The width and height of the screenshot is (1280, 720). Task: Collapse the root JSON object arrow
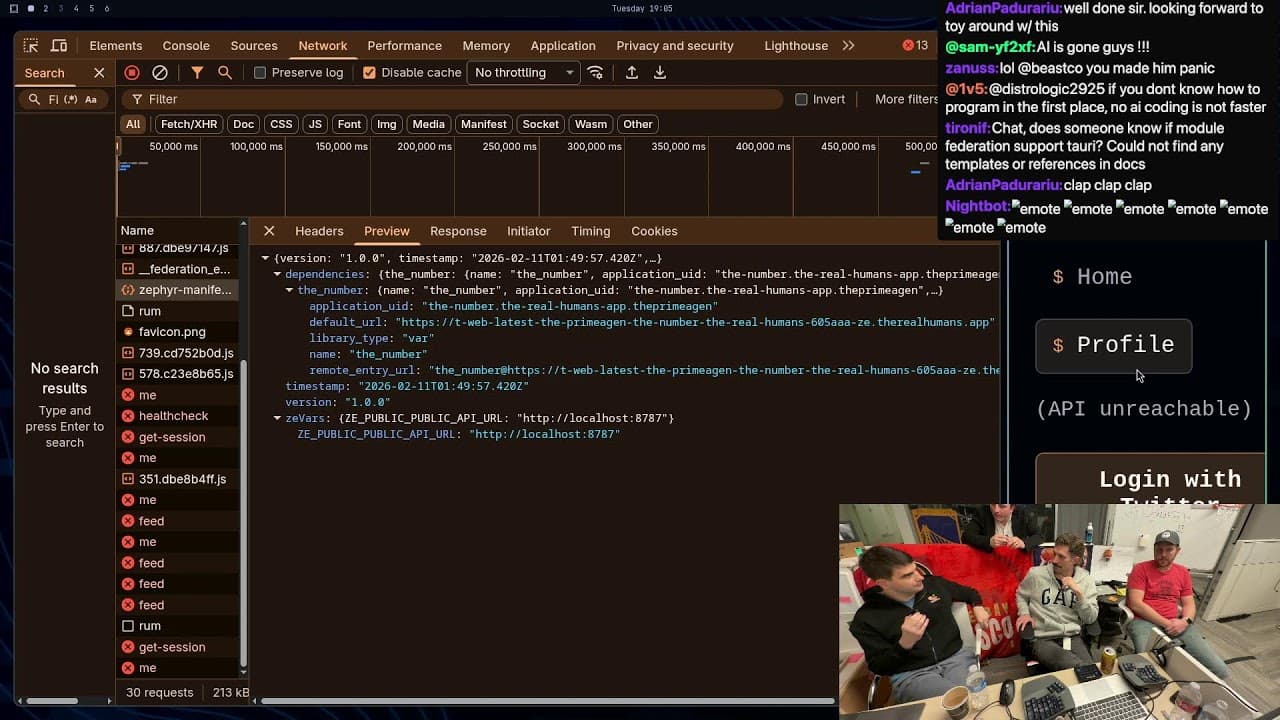click(x=266, y=258)
